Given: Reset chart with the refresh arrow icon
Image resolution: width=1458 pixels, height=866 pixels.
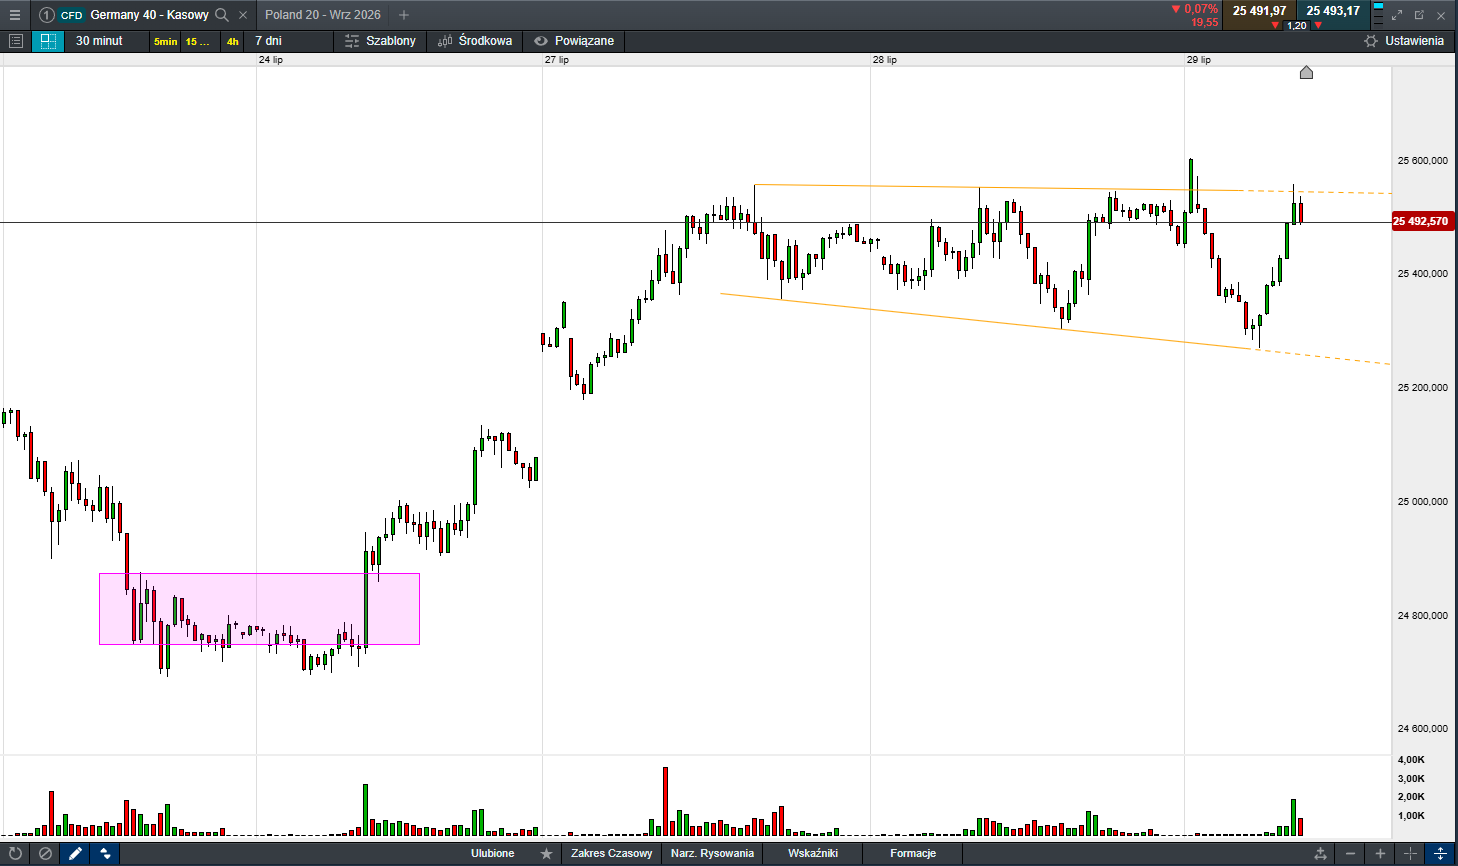Looking at the screenshot, I should pyautogui.click(x=15, y=853).
